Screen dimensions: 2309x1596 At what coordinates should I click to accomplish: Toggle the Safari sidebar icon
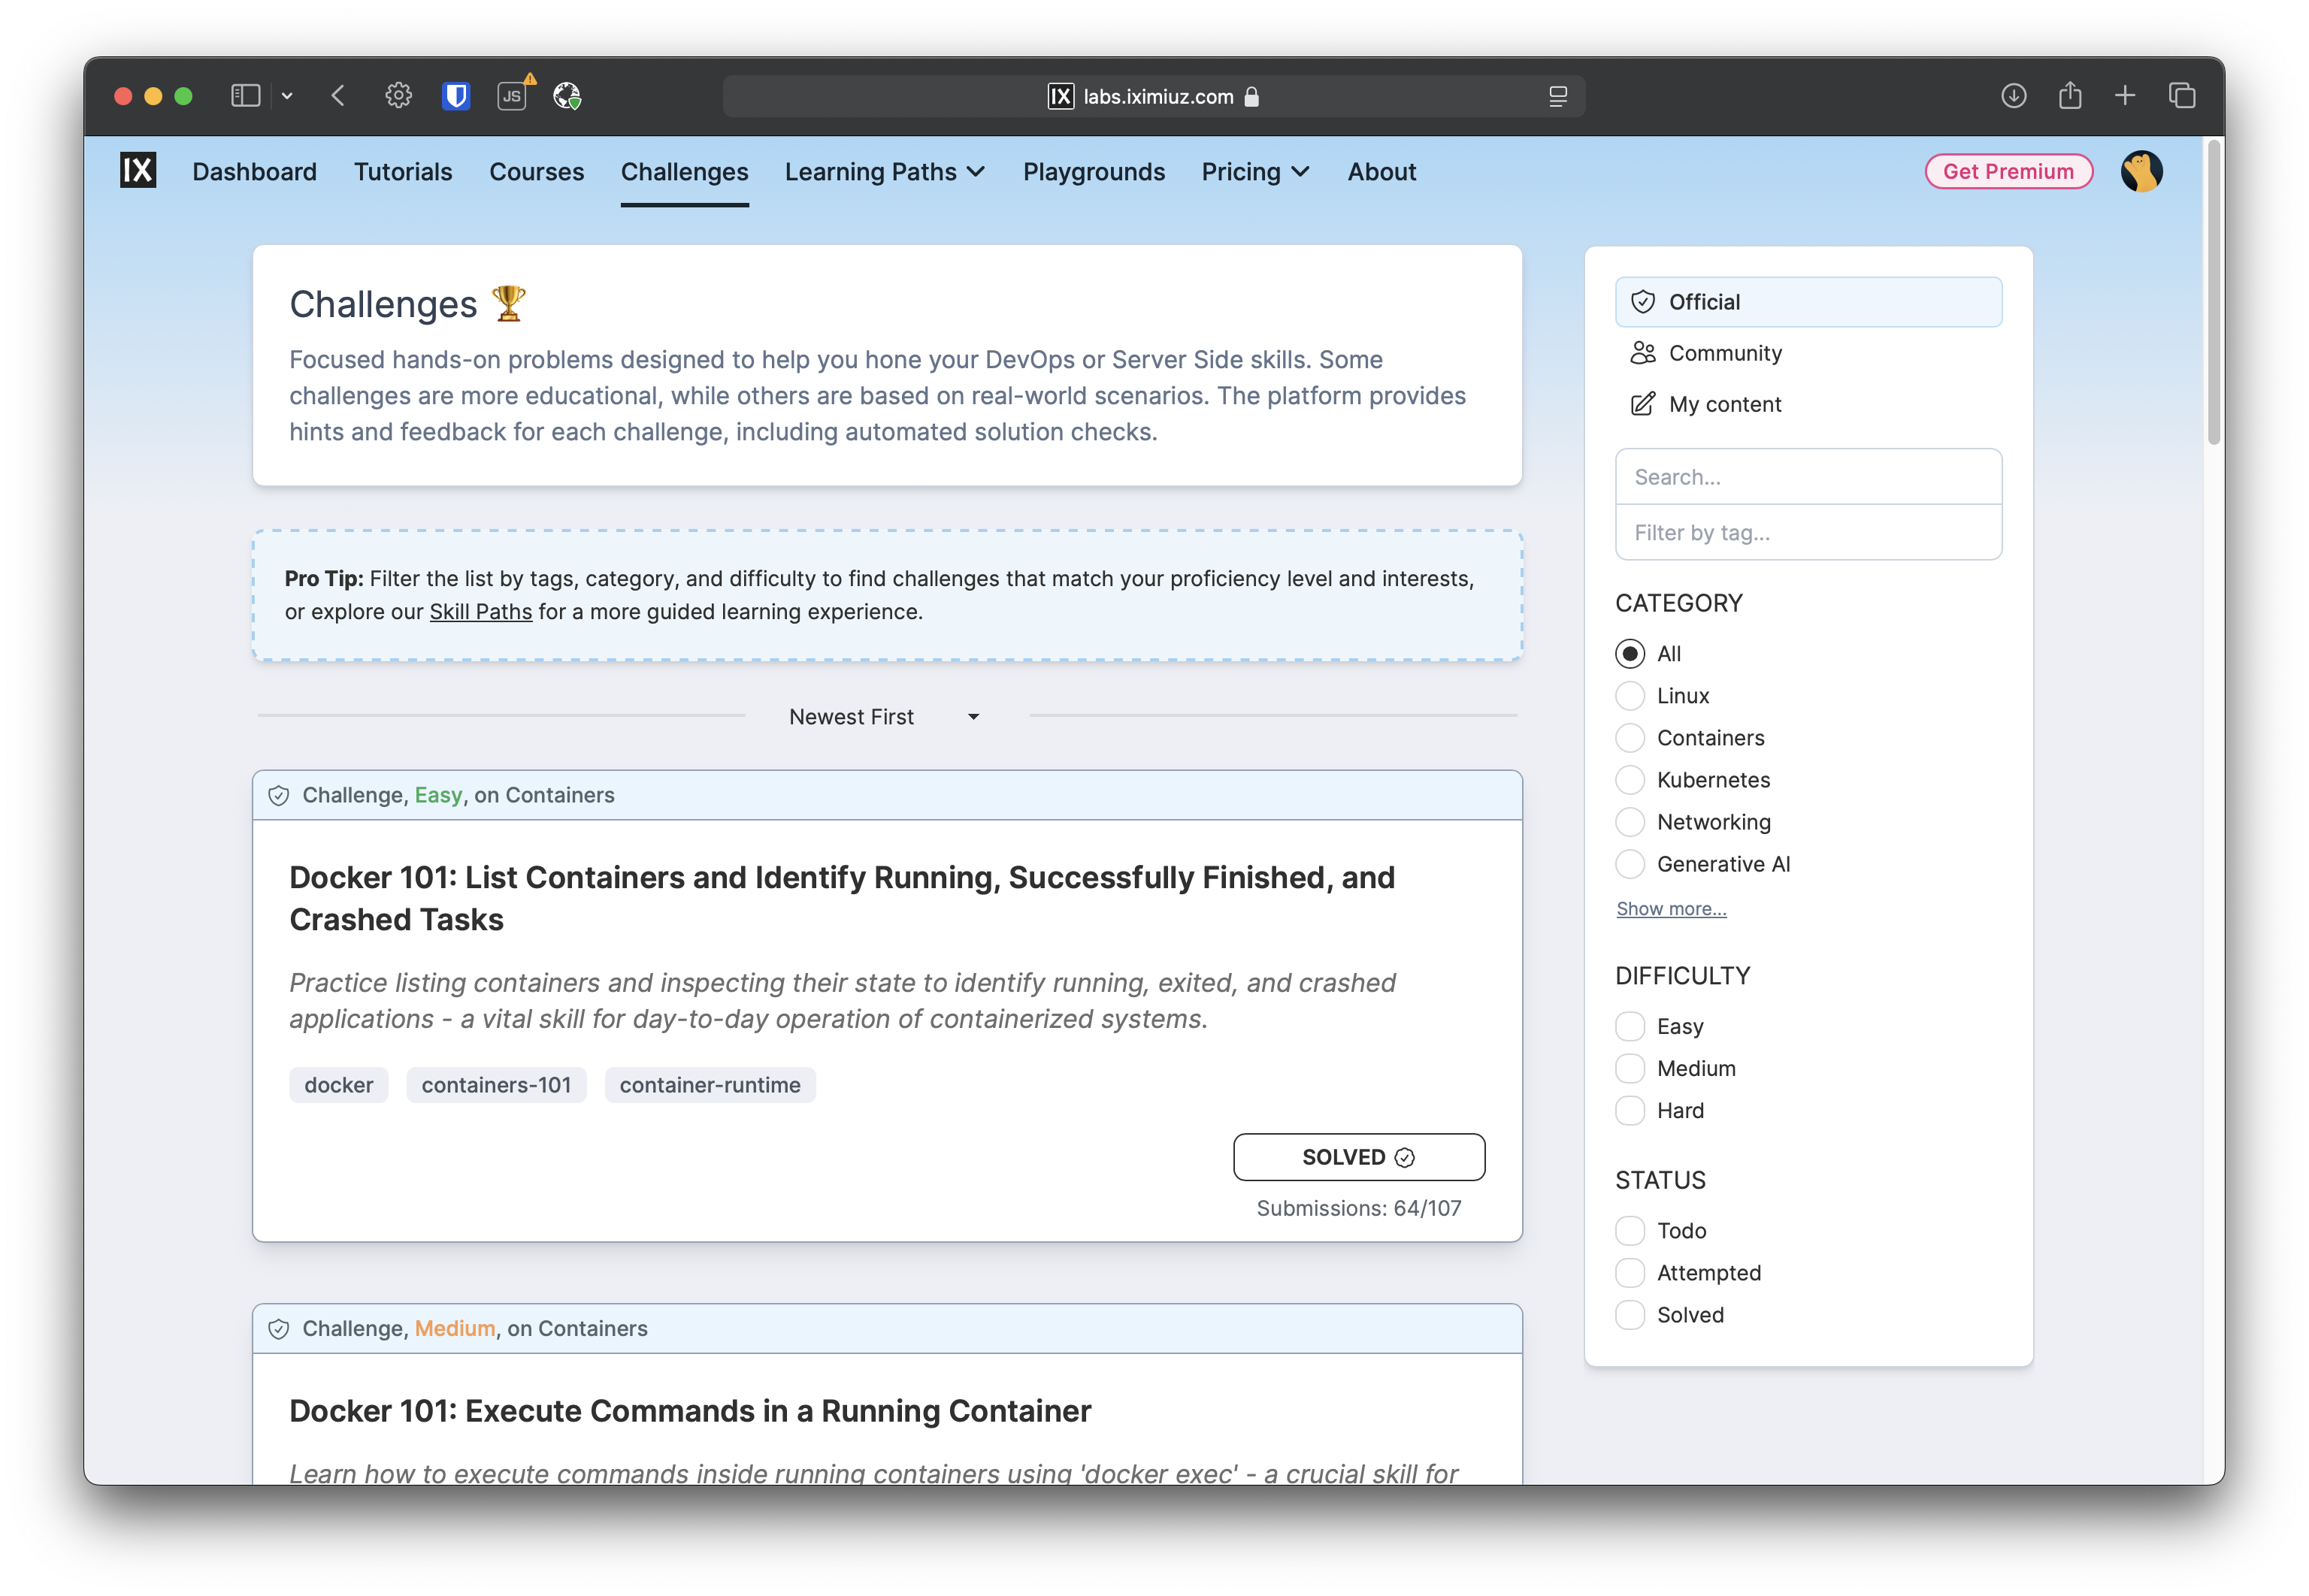[246, 96]
